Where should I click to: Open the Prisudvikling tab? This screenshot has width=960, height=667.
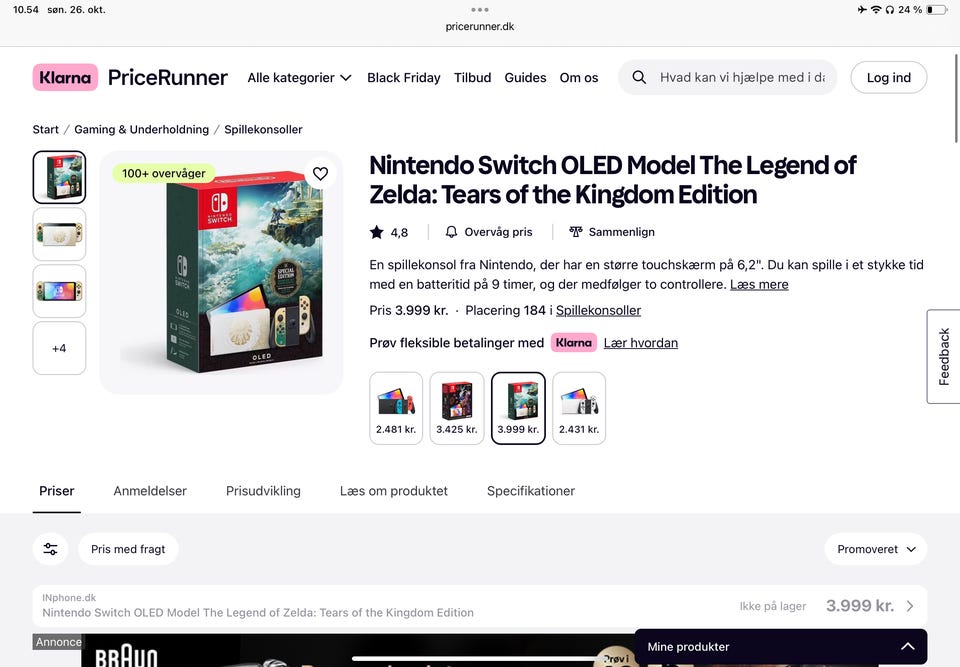pyautogui.click(x=263, y=491)
